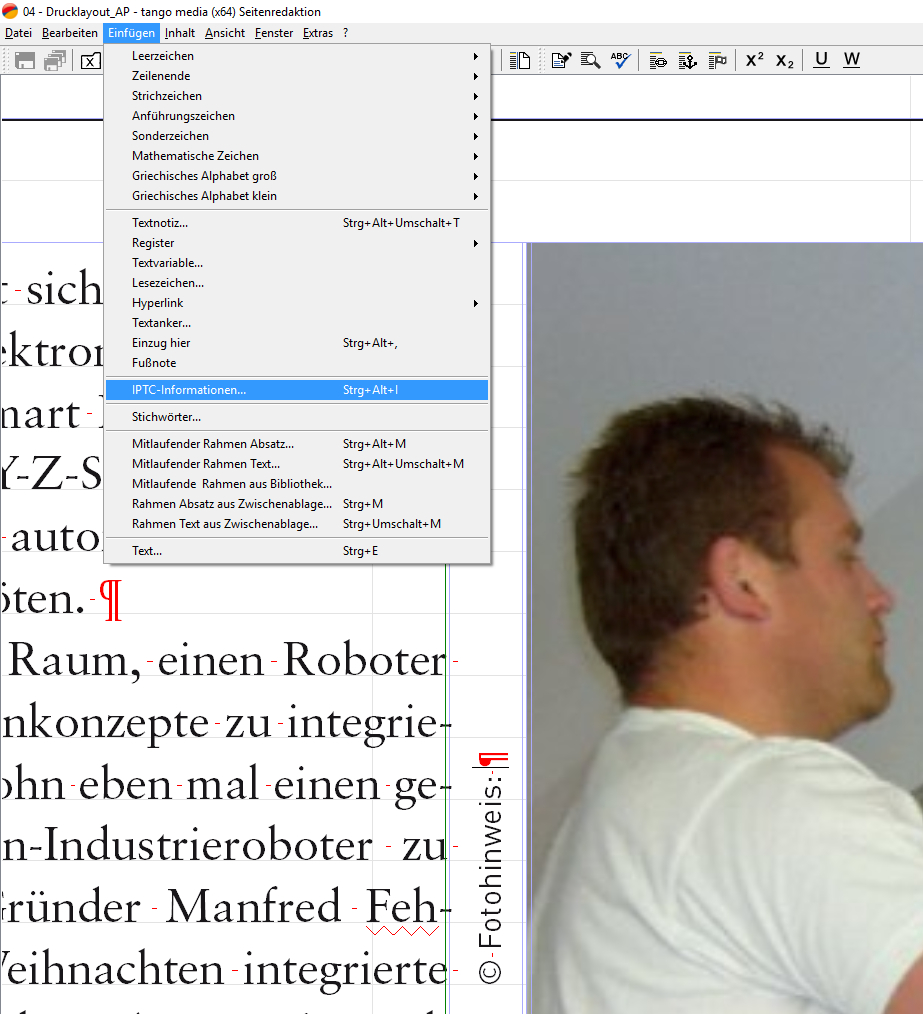The height and width of the screenshot is (1014, 923).
Task: Choose Fußnote from the Einfügen menu
Action: [x=154, y=363]
